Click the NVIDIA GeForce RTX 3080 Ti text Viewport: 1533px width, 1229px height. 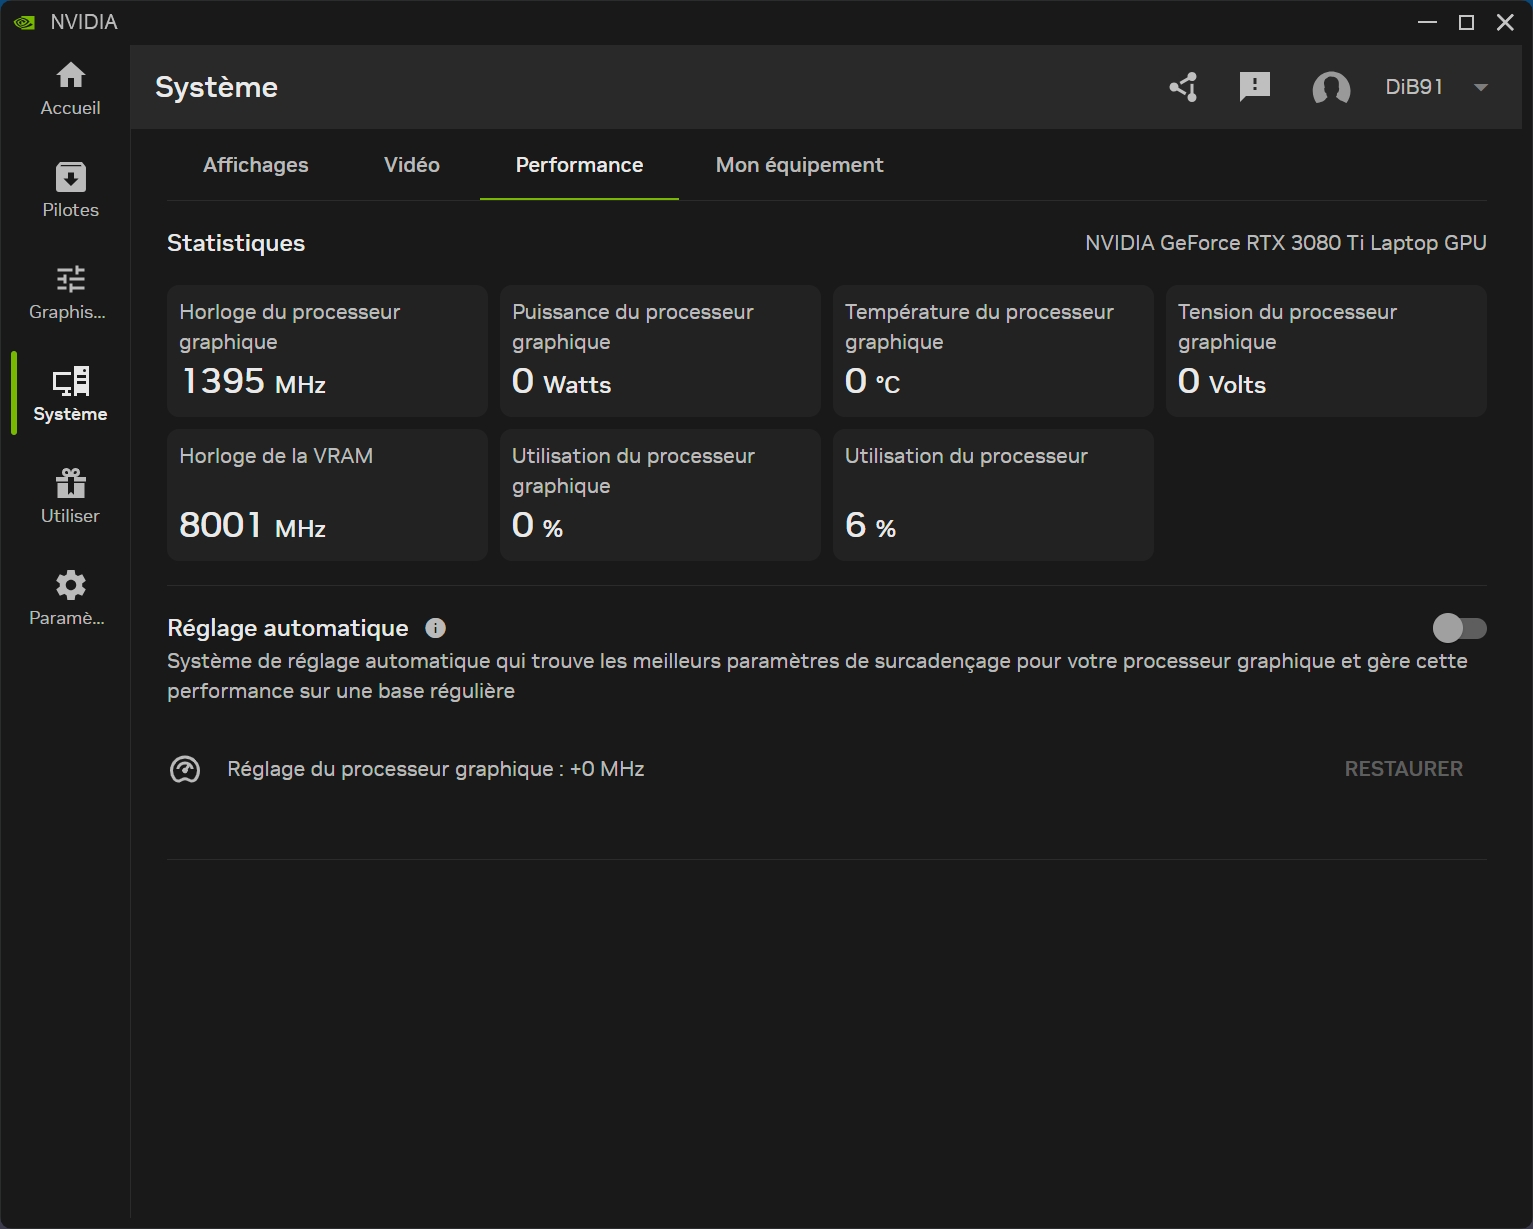coord(1286,243)
